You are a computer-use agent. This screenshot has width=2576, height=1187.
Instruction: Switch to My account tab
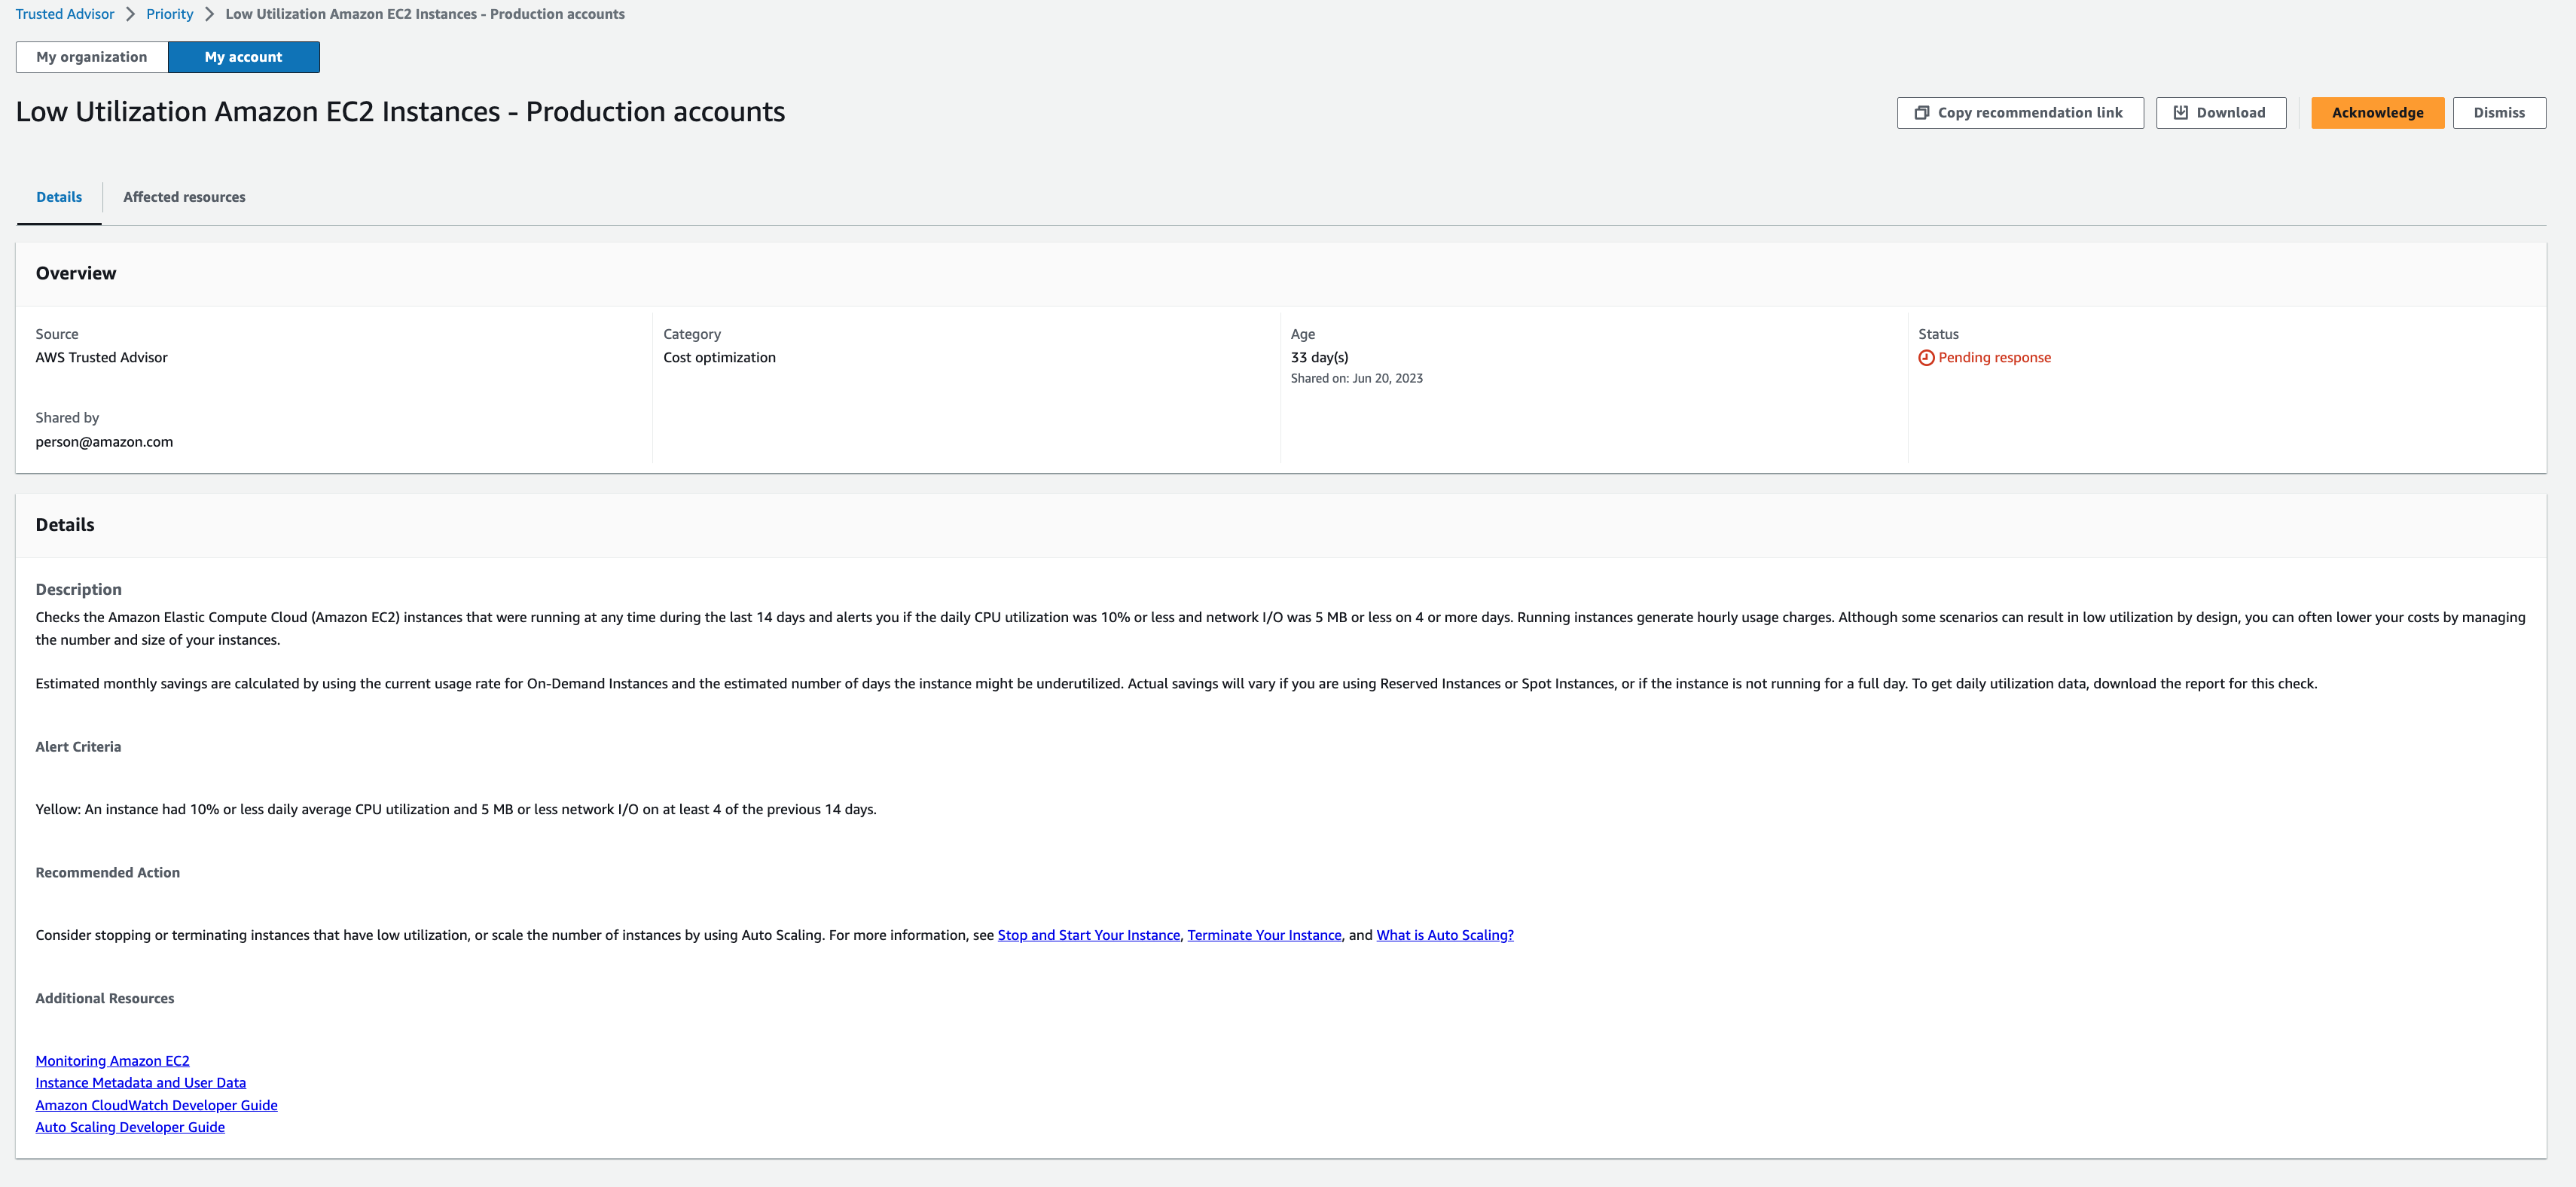pyautogui.click(x=243, y=56)
